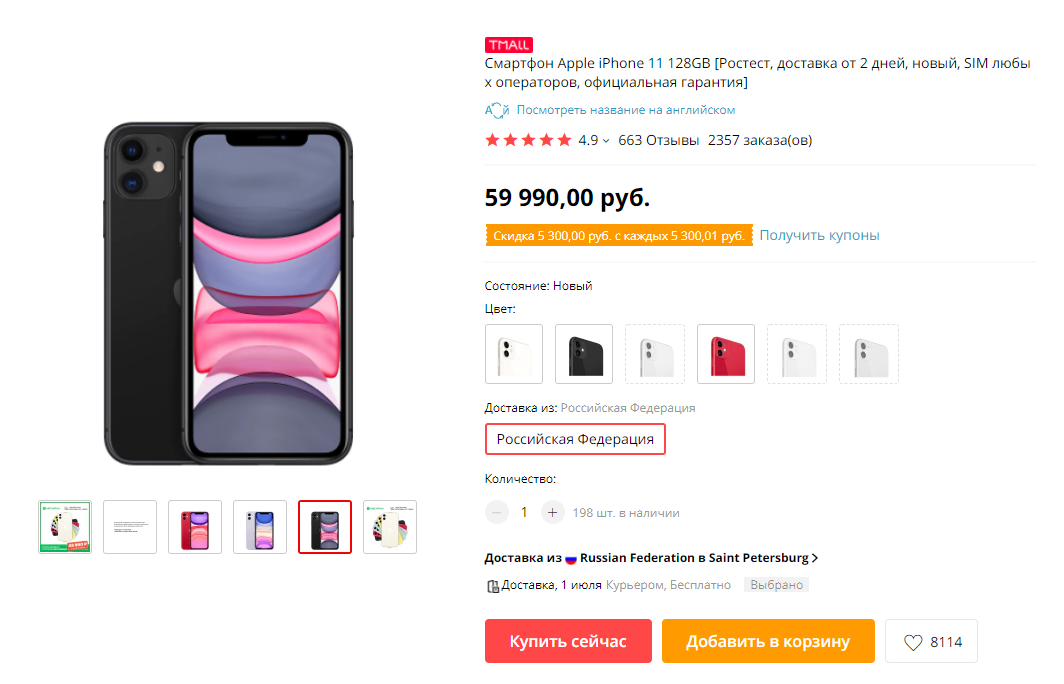Click the five-star rating icons
The height and width of the screenshot is (684, 1064).
pos(528,140)
